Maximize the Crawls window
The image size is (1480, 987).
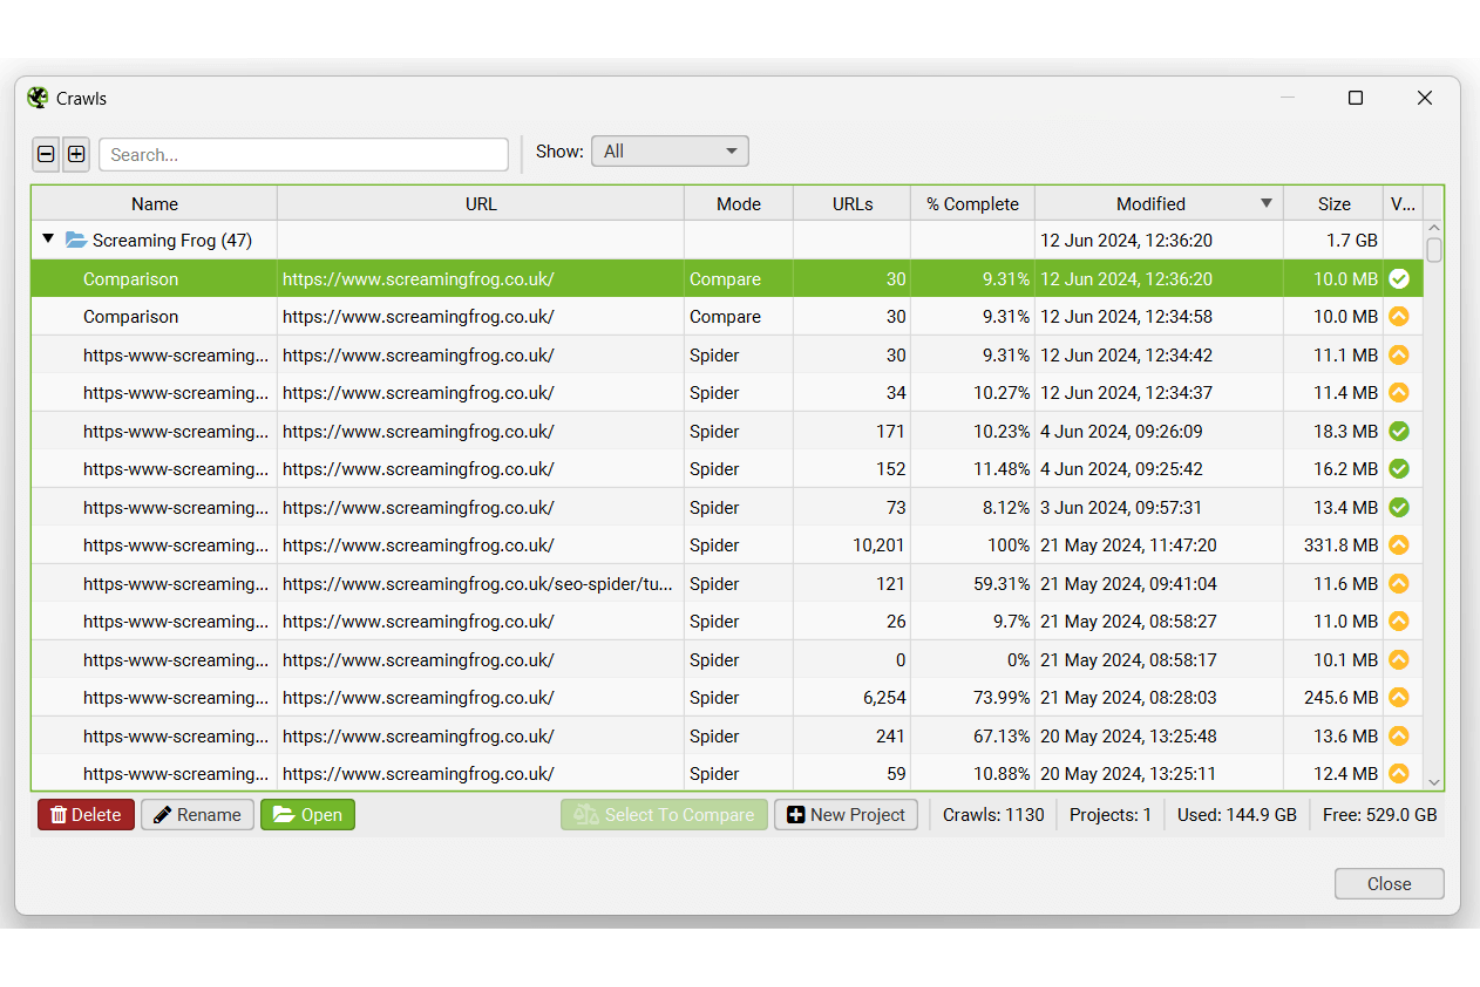tap(1356, 98)
